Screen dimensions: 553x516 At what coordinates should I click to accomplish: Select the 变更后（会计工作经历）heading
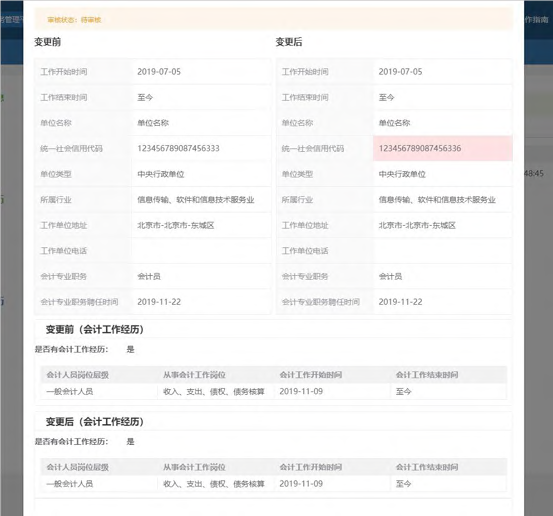(95, 421)
